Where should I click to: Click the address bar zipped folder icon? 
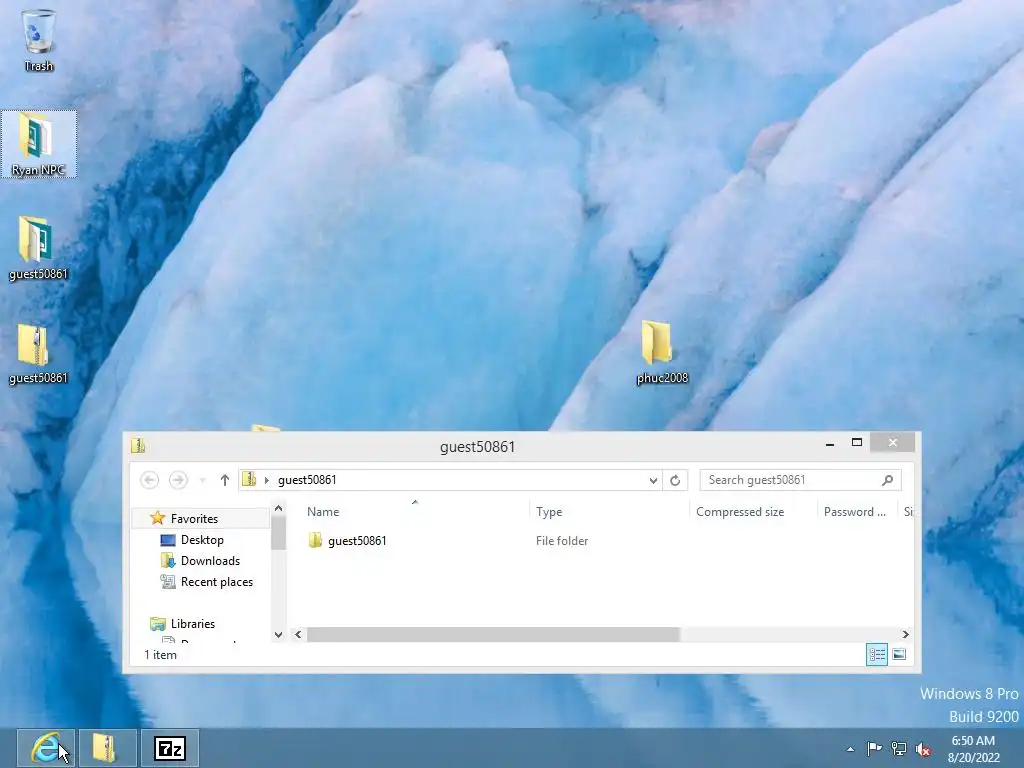pyautogui.click(x=249, y=479)
